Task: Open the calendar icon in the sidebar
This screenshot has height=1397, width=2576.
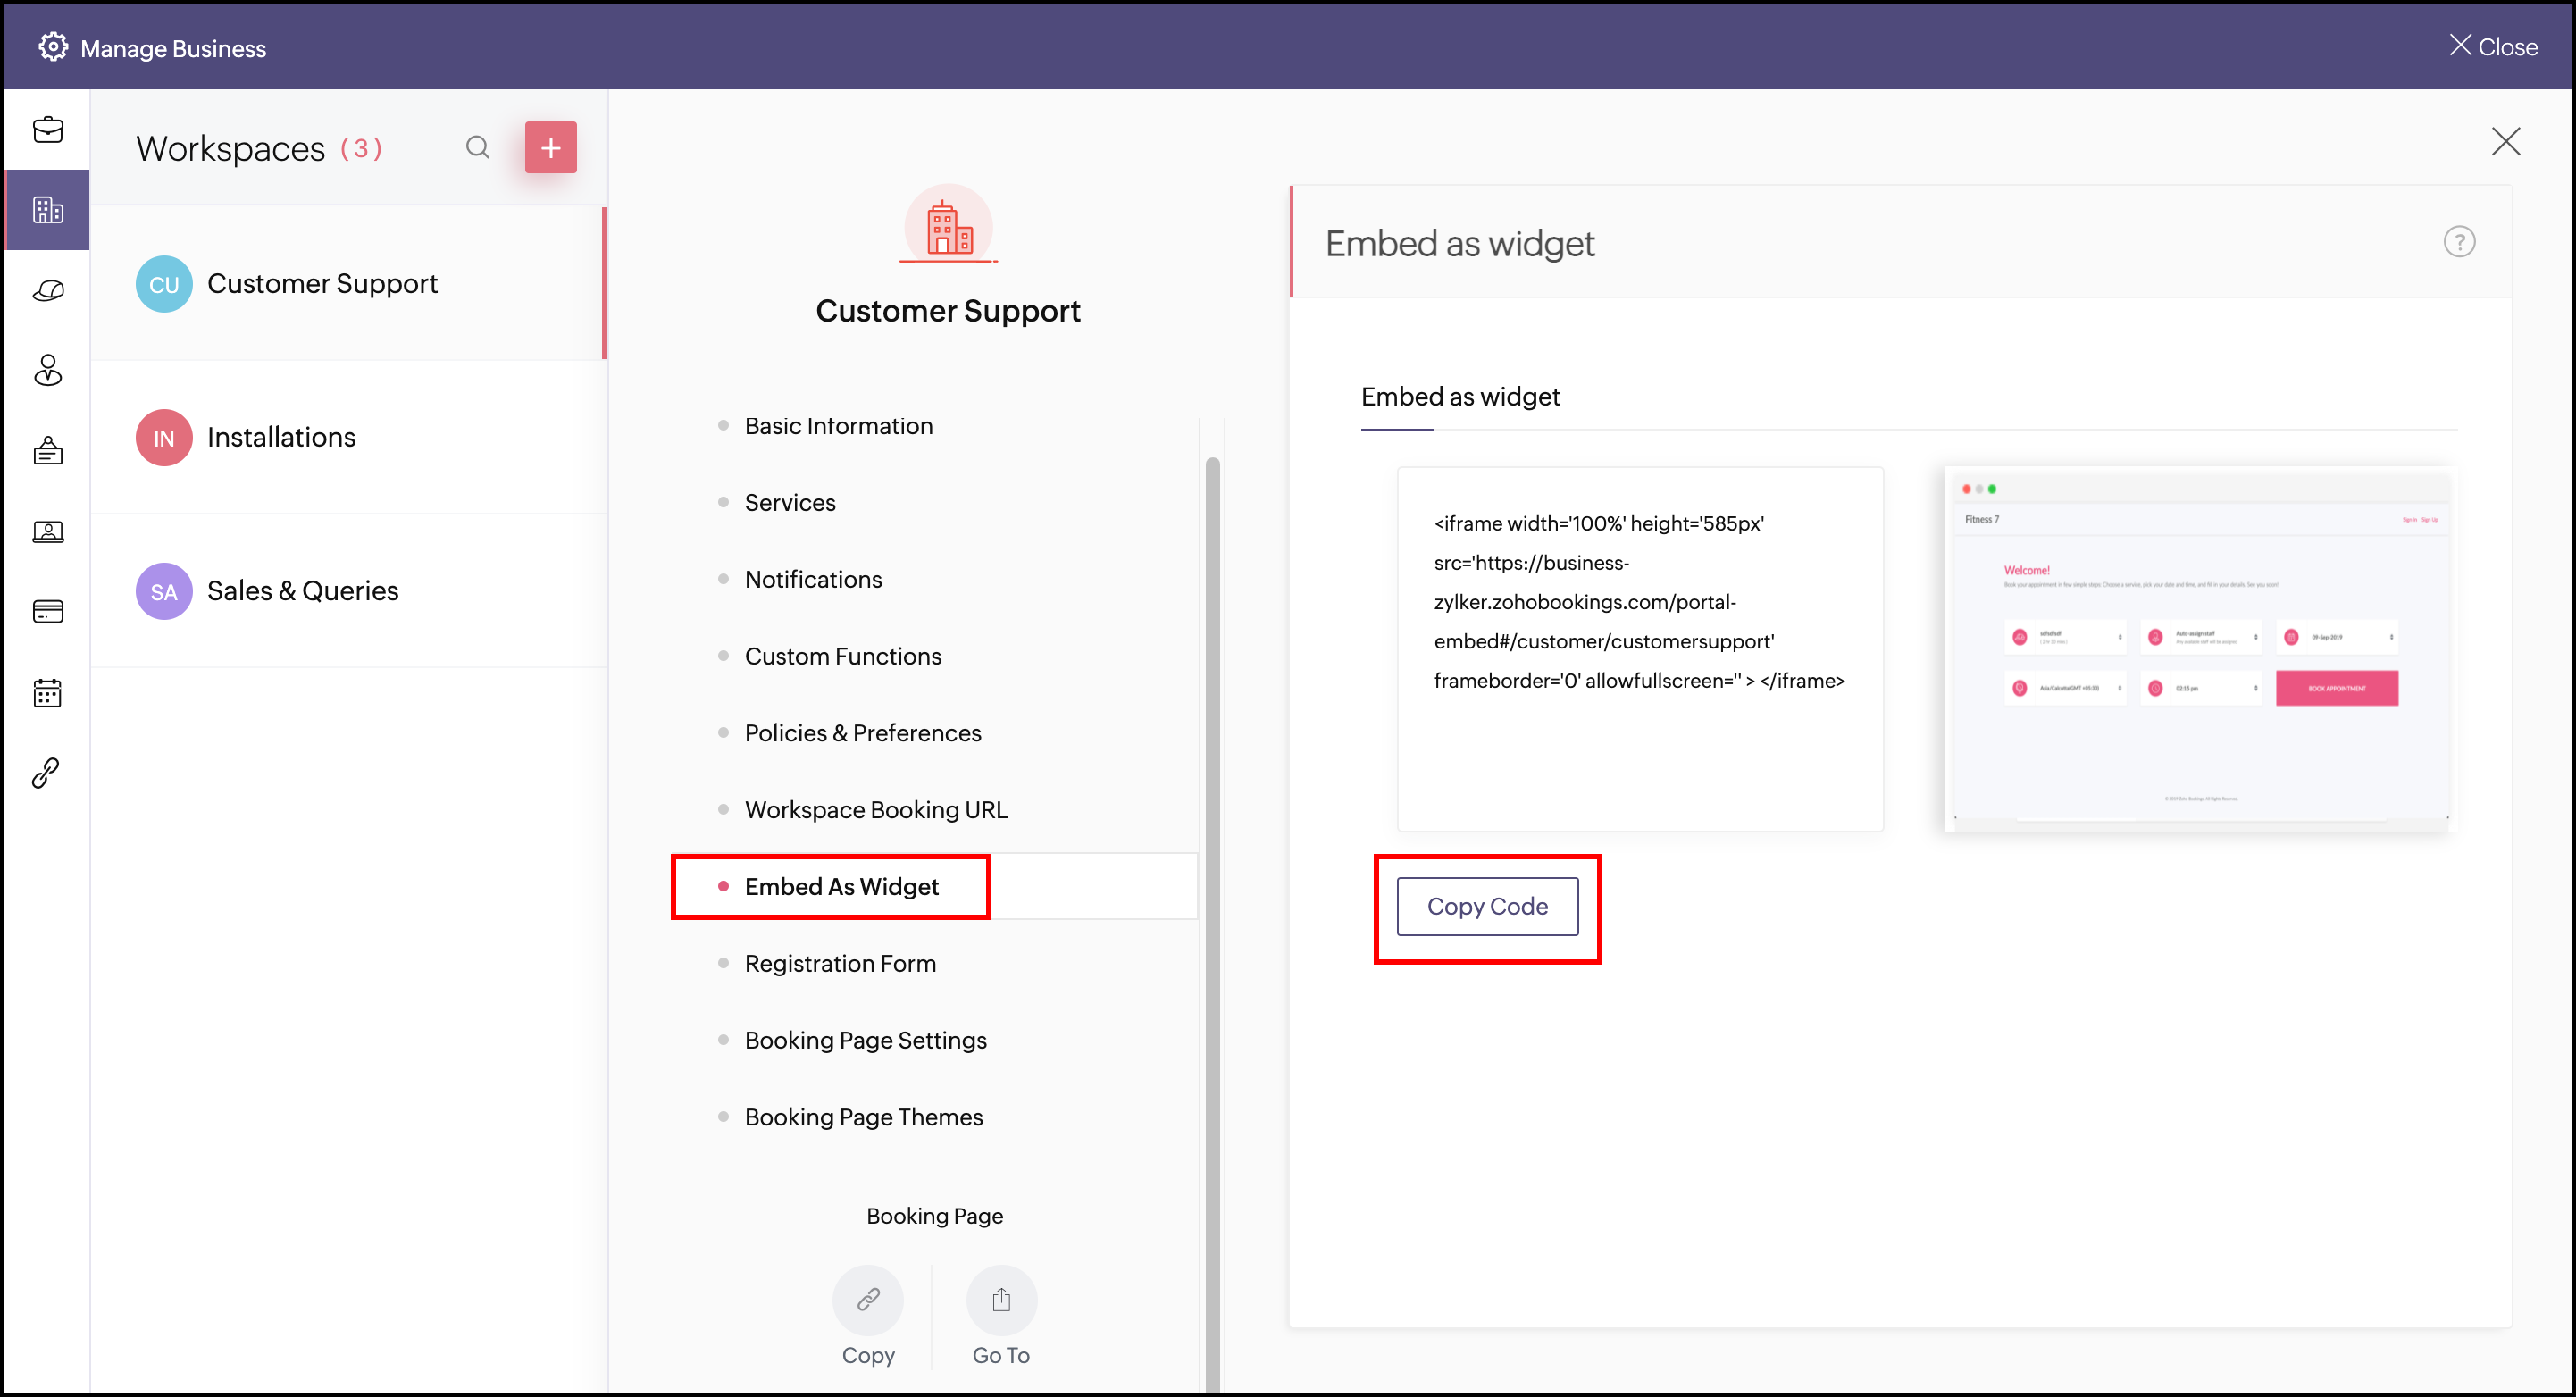Action: (x=47, y=692)
